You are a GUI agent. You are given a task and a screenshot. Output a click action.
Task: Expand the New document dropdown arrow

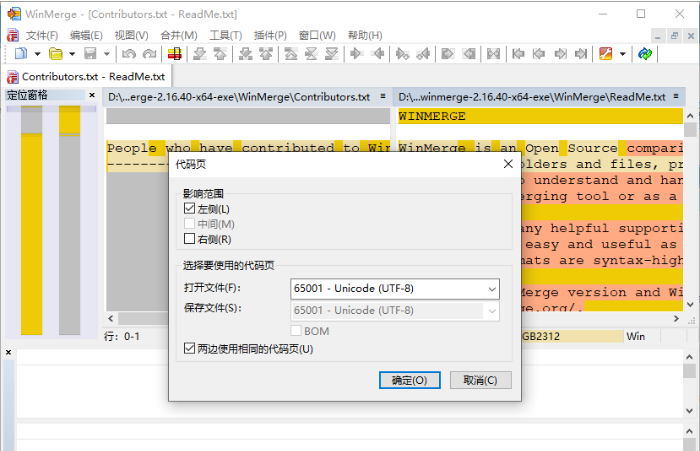(x=38, y=54)
